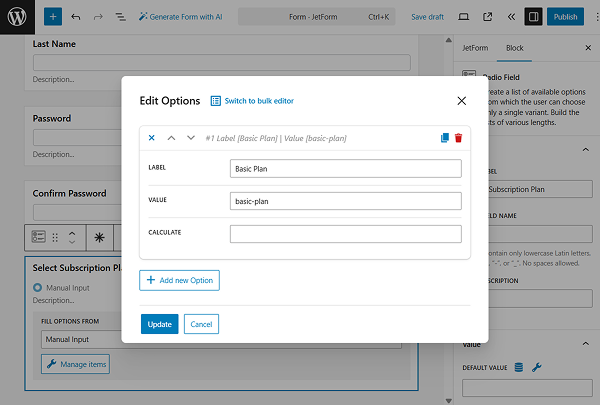This screenshot has height=405, width=600.
Task: Focus the Last Name input field
Action: (x=222, y=62)
